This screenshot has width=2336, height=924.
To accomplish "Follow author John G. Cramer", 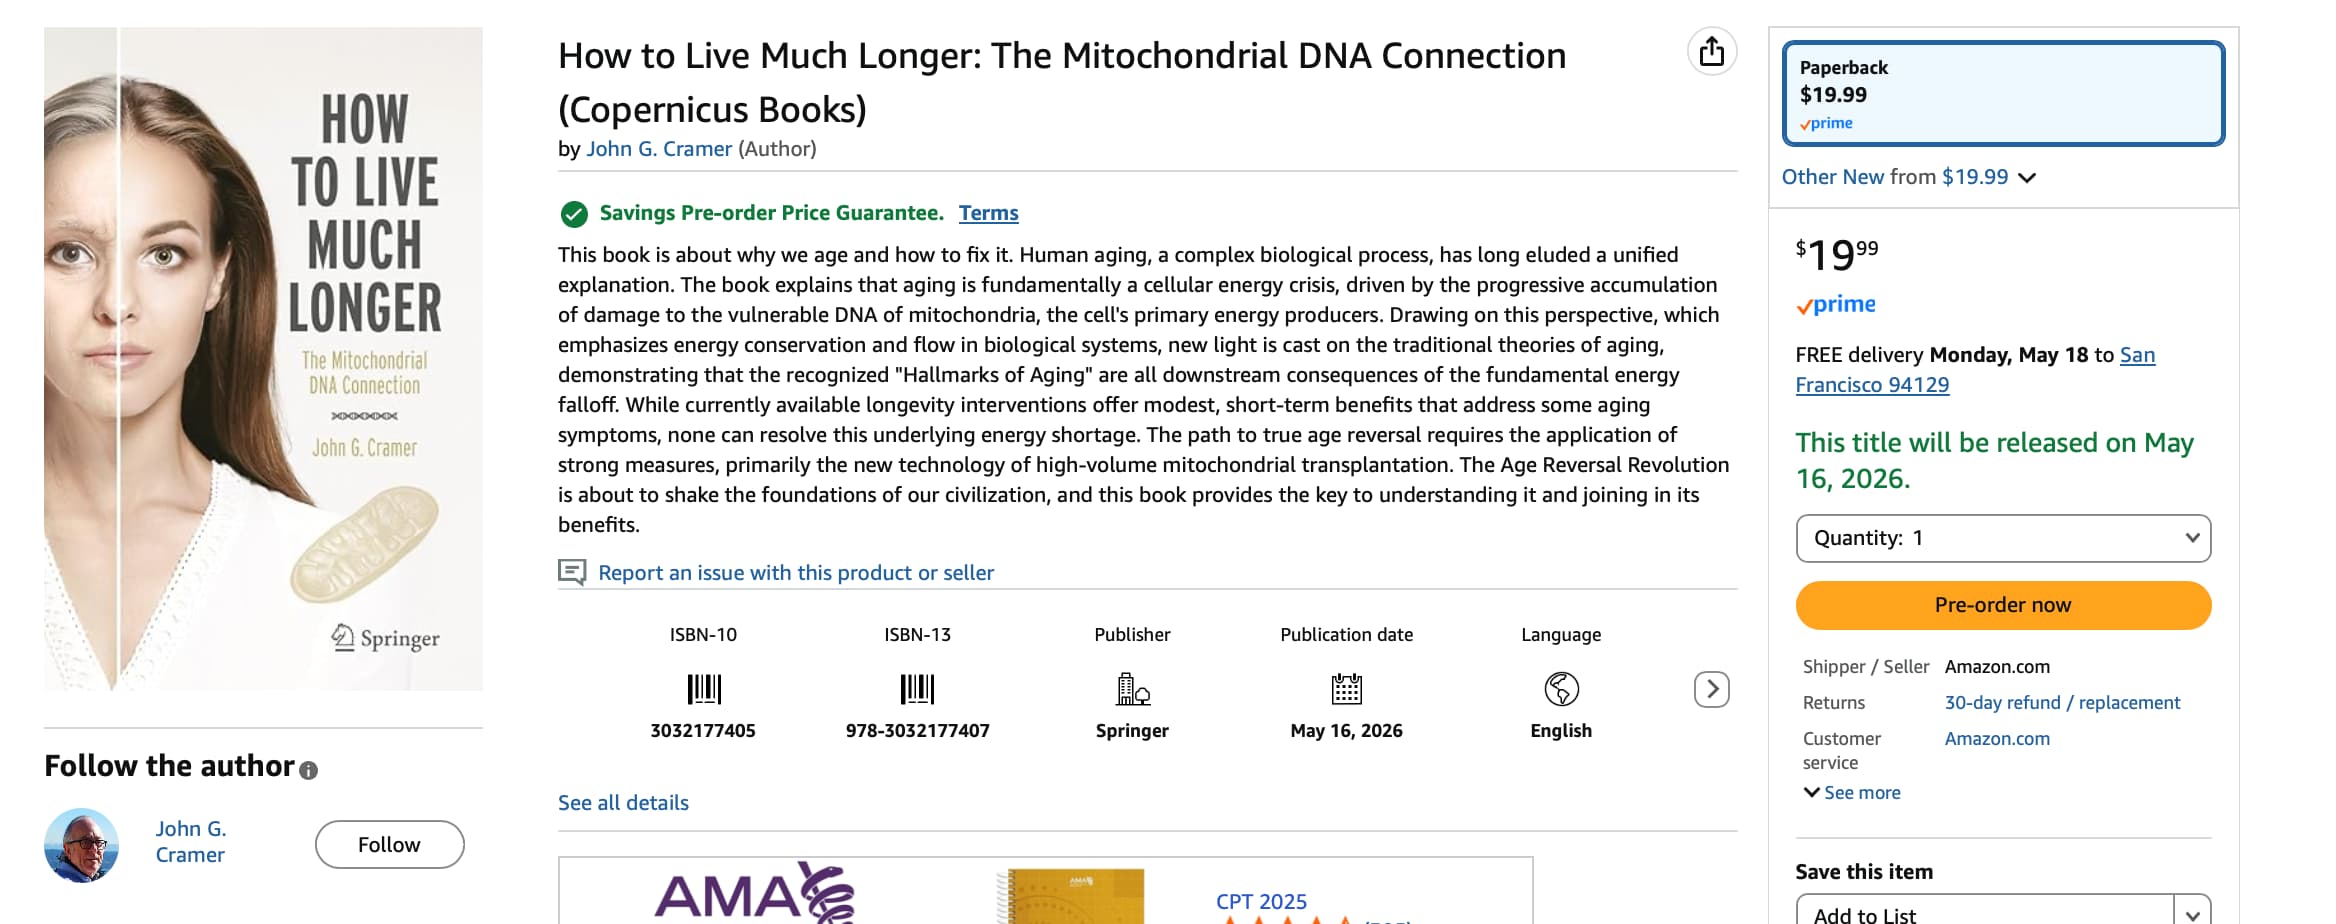I will [x=389, y=845].
